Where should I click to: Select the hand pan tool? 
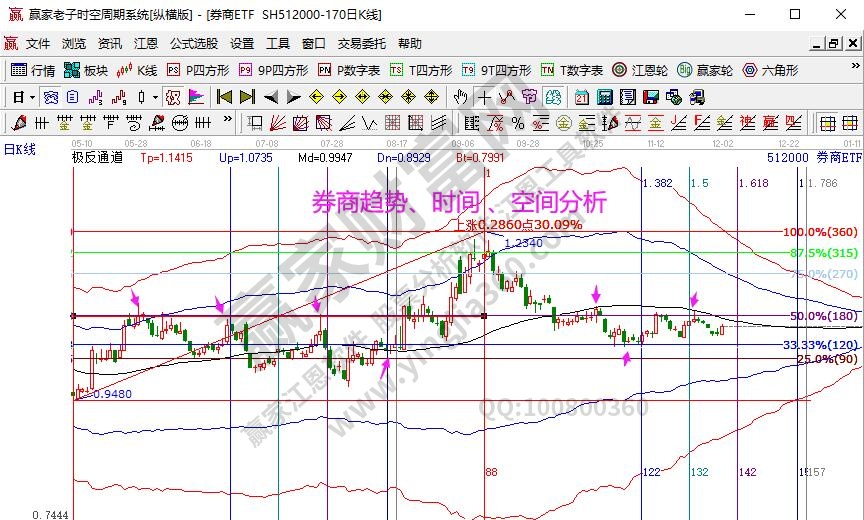(460, 97)
